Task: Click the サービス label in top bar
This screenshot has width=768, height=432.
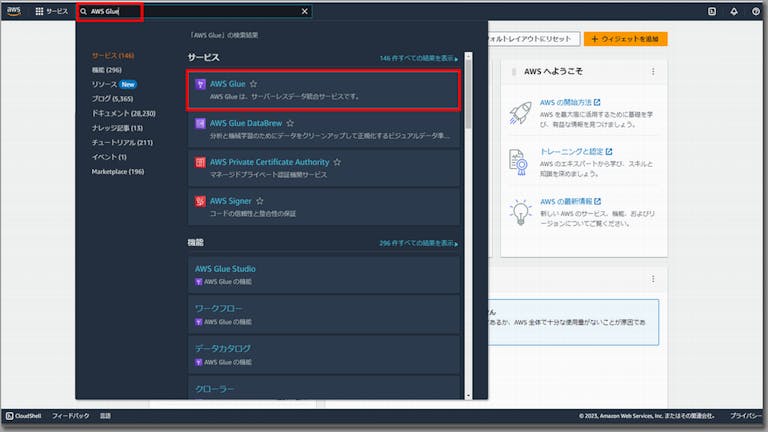Action: [57, 11]
